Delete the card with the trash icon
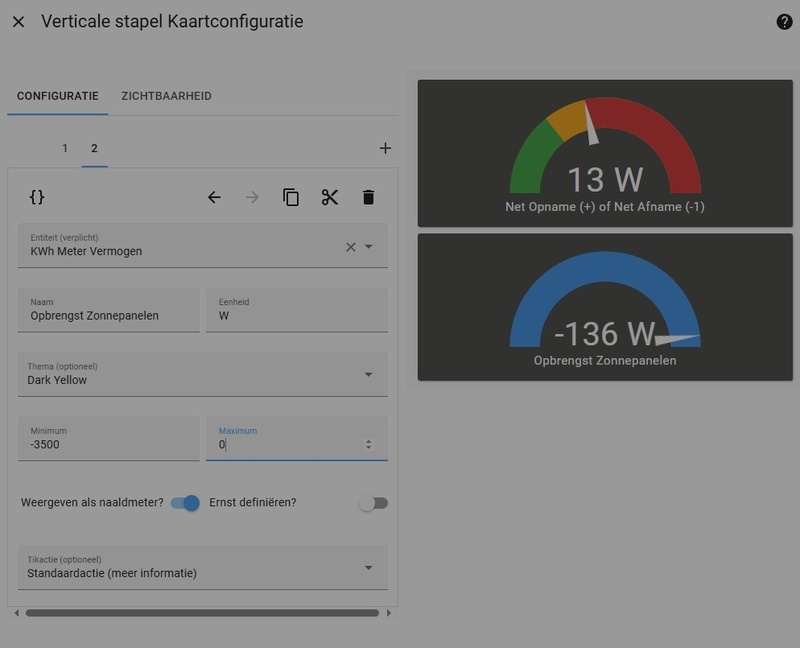 click(368, 197)
